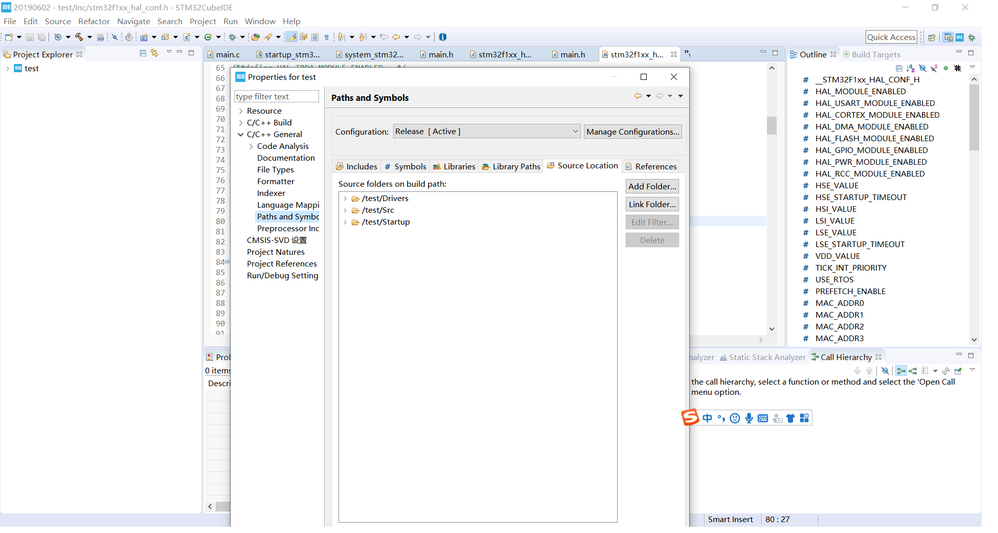Expand the /test/Drivers source folder
Viewport: 998px width, 533px height.
coord(345,199)
